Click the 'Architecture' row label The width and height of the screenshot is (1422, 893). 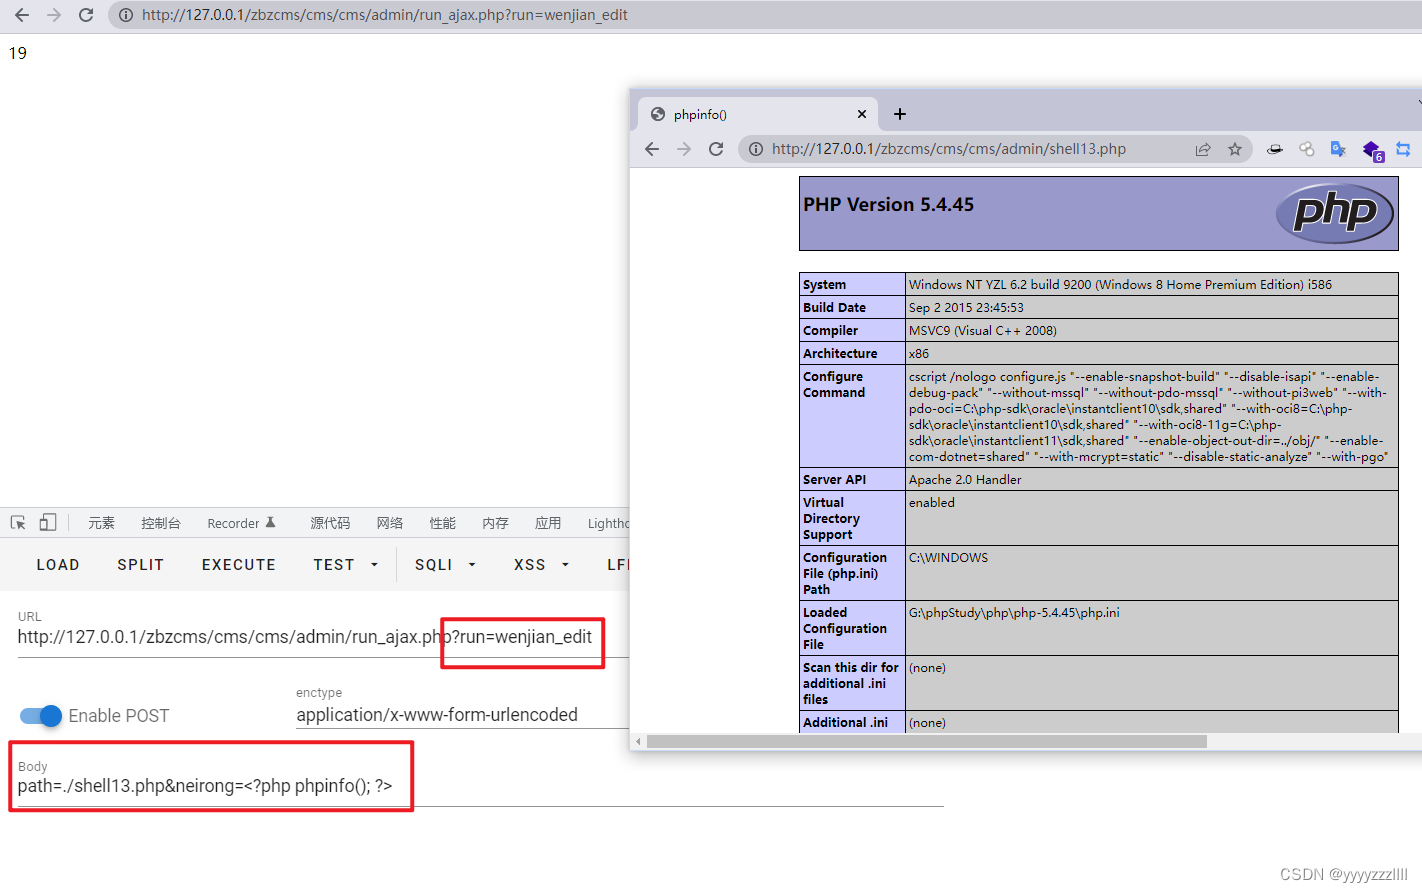tap(840, 354)
